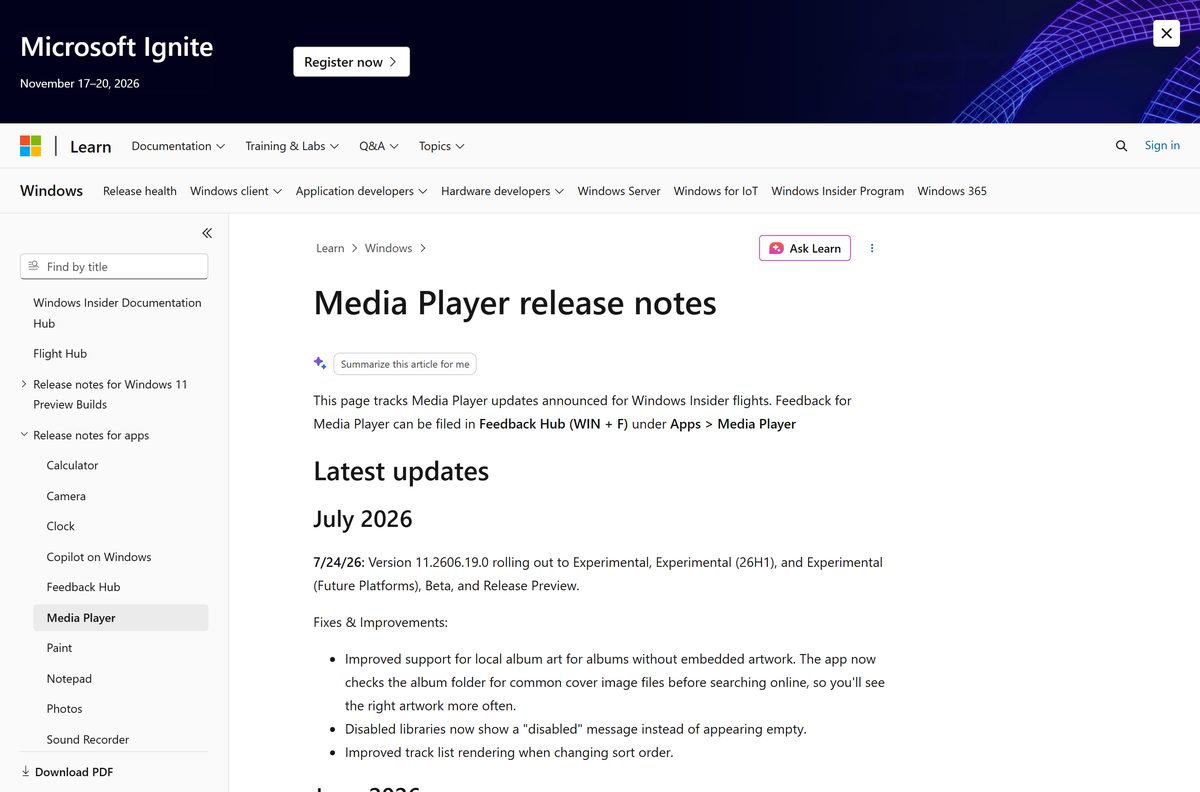Click Windows product title link
Image resolution: width=1200 pixels, height=792 pixels.
(51, 190)
